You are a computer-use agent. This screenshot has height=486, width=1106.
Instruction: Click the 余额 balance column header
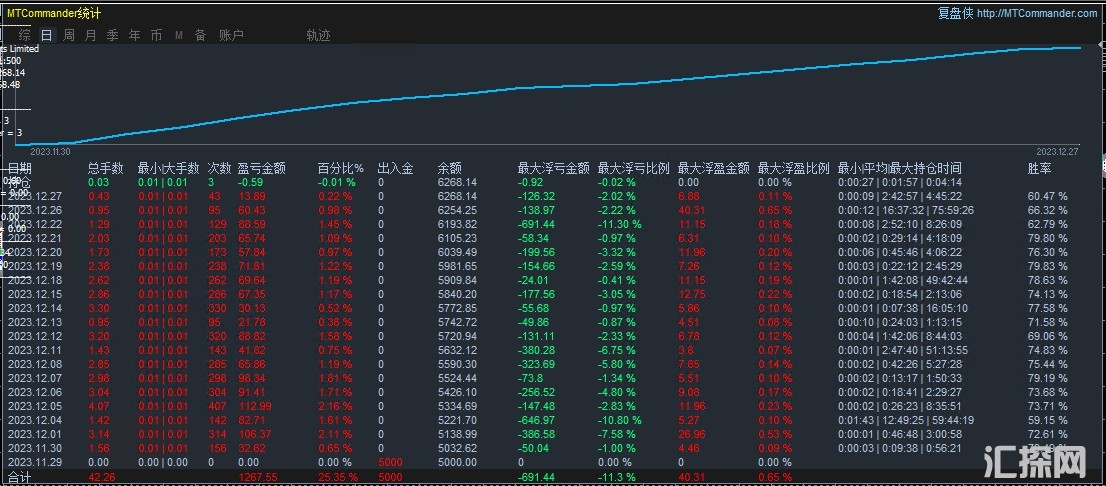pos(449,169)
